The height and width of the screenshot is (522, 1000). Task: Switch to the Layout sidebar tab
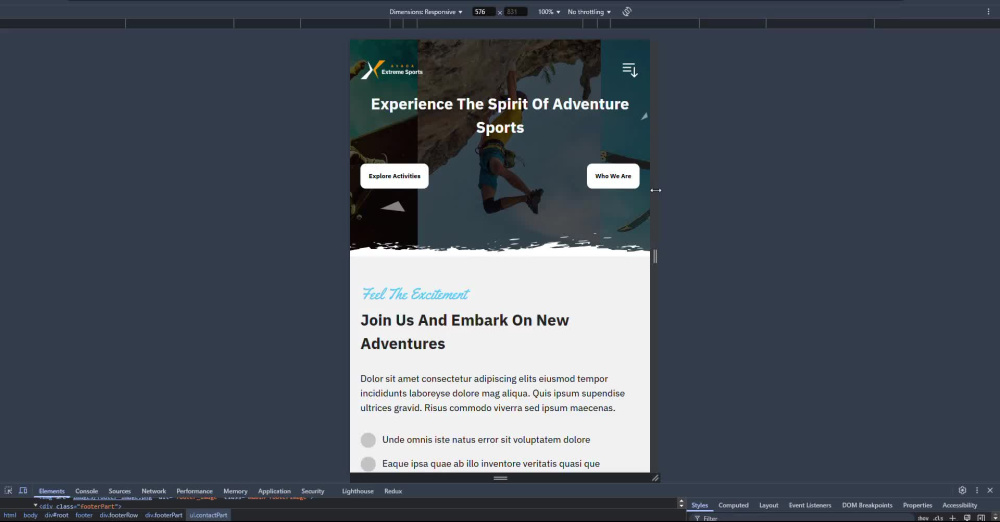[x=768, y=505]
